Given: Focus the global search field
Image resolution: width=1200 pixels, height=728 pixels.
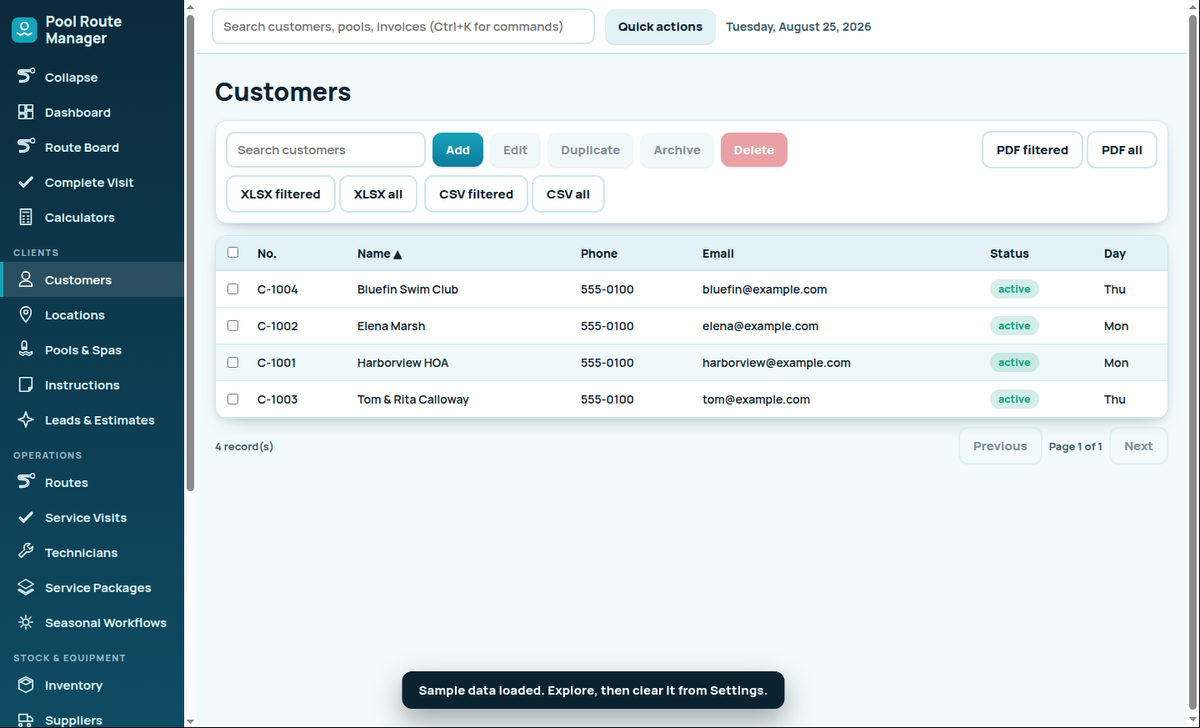Looking at the screenshot, I should (x=403, y=27).
